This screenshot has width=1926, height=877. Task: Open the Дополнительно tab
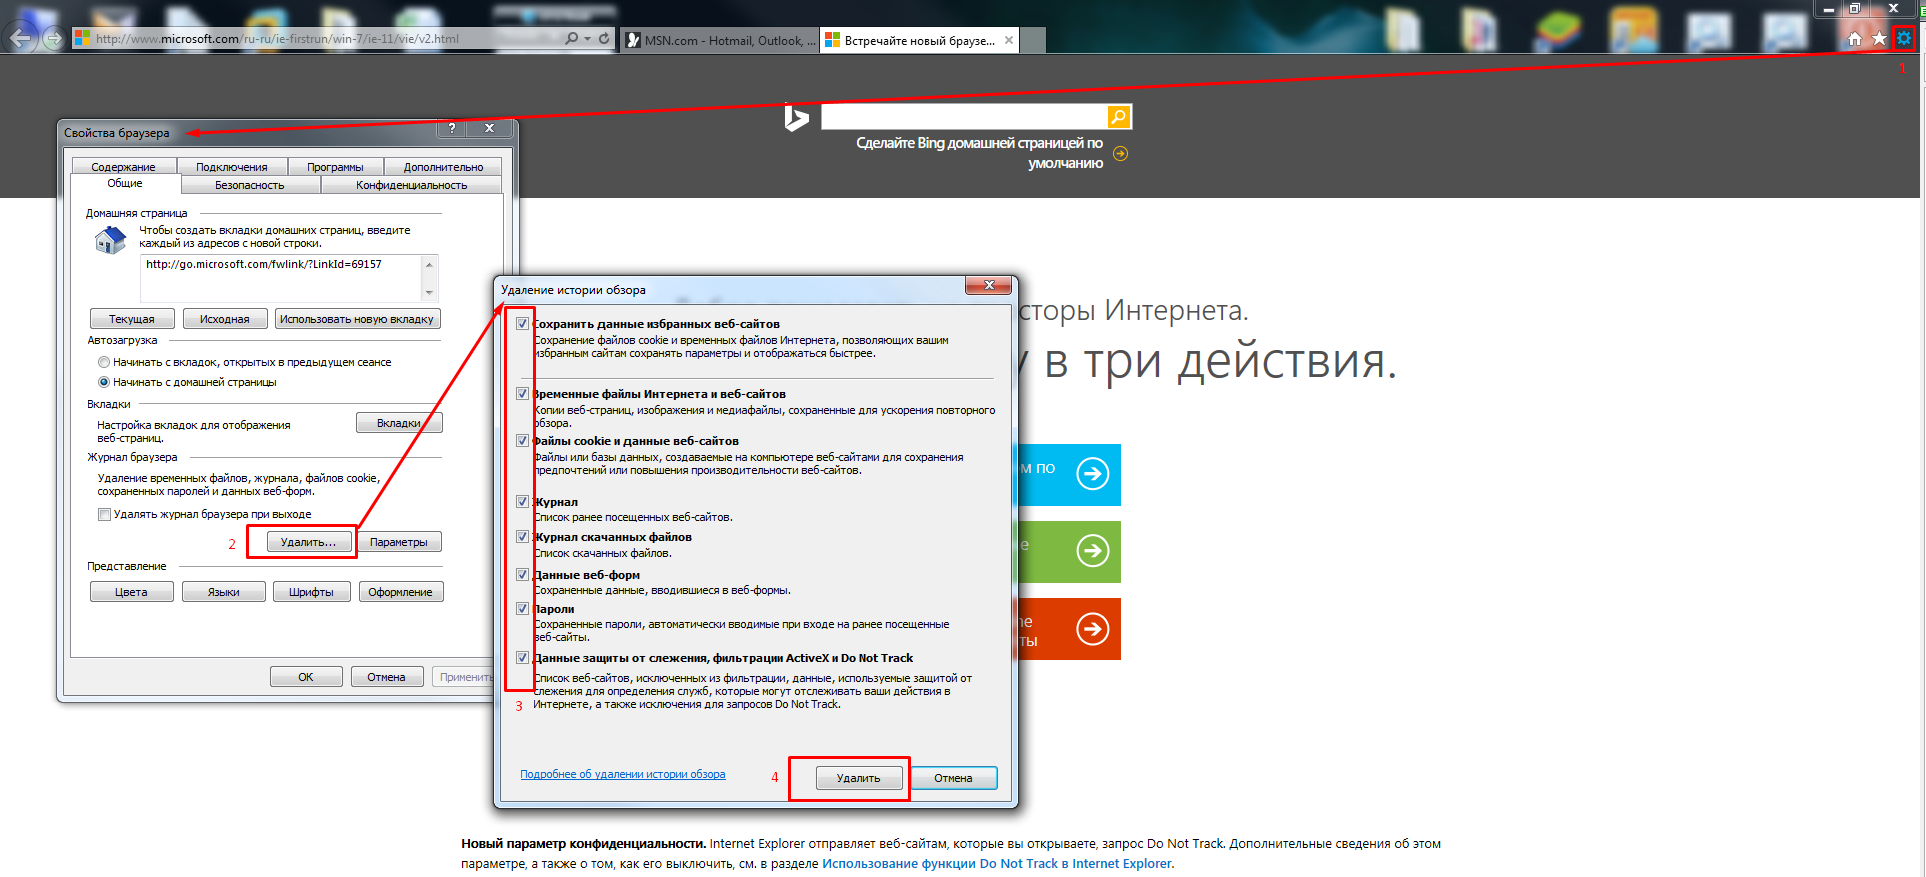[x=443, y=167]
